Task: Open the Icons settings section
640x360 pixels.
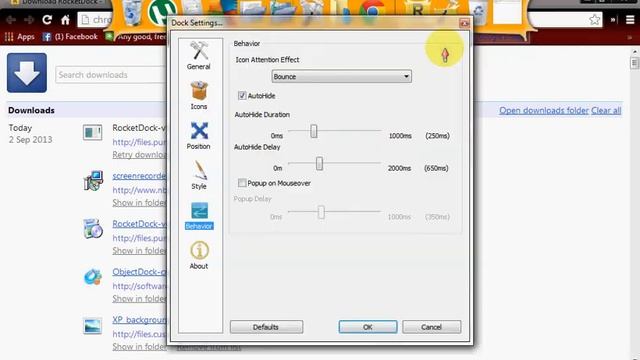Action: [199, 95]
